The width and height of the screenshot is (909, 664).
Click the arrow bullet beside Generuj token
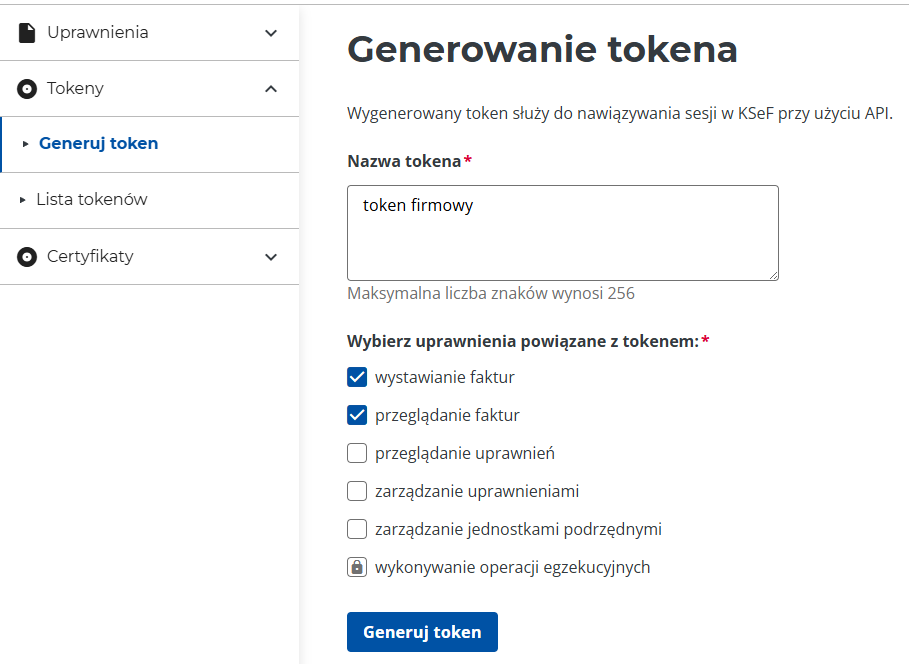(25, 144)
